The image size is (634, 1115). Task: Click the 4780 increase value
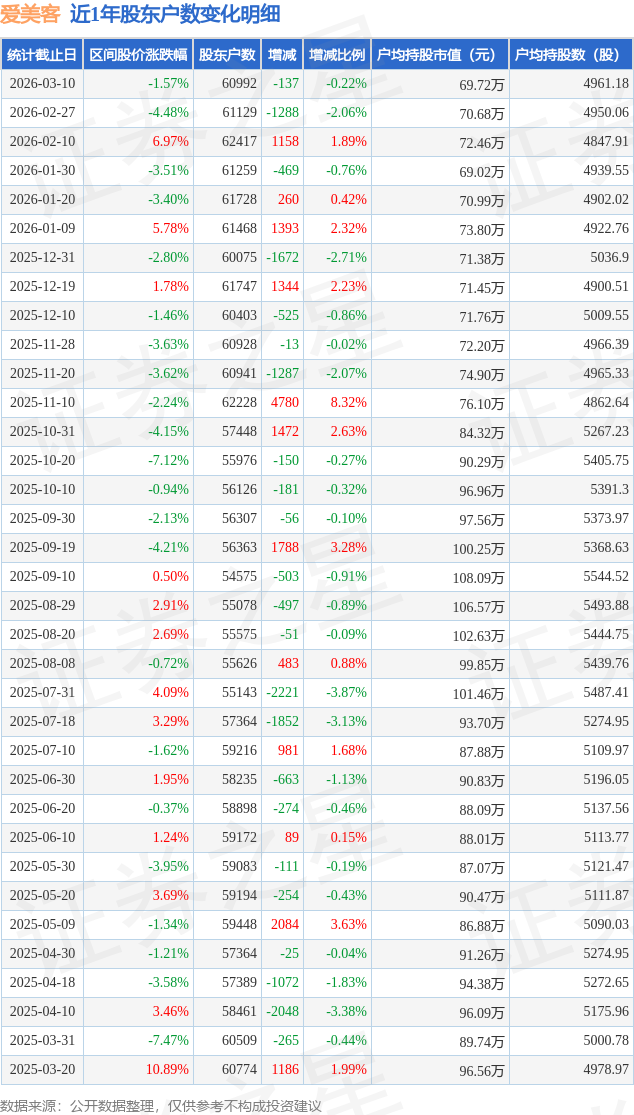tap(284, 403)
